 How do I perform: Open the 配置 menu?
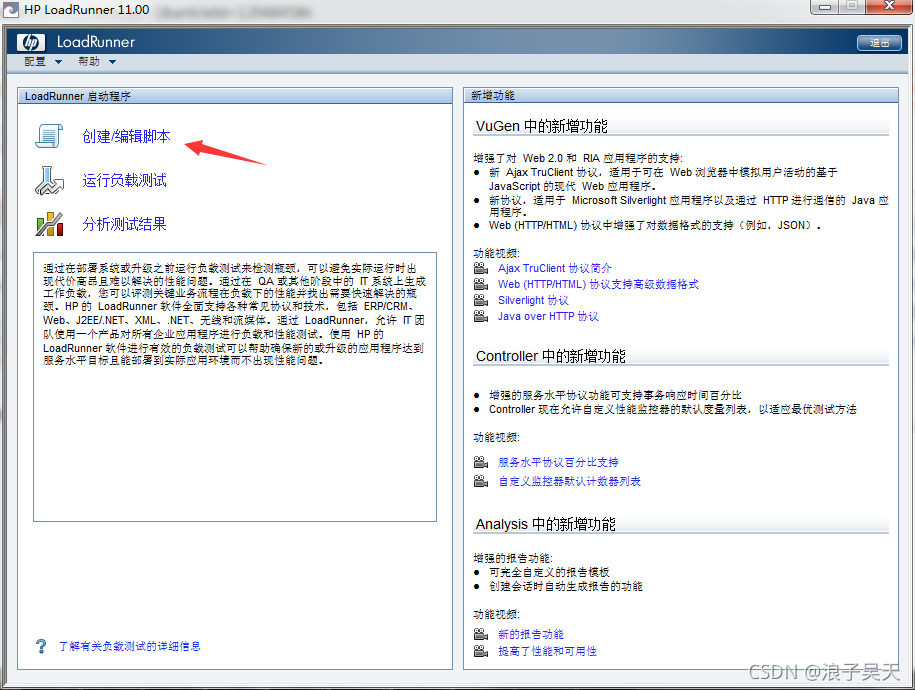[34, 61]
